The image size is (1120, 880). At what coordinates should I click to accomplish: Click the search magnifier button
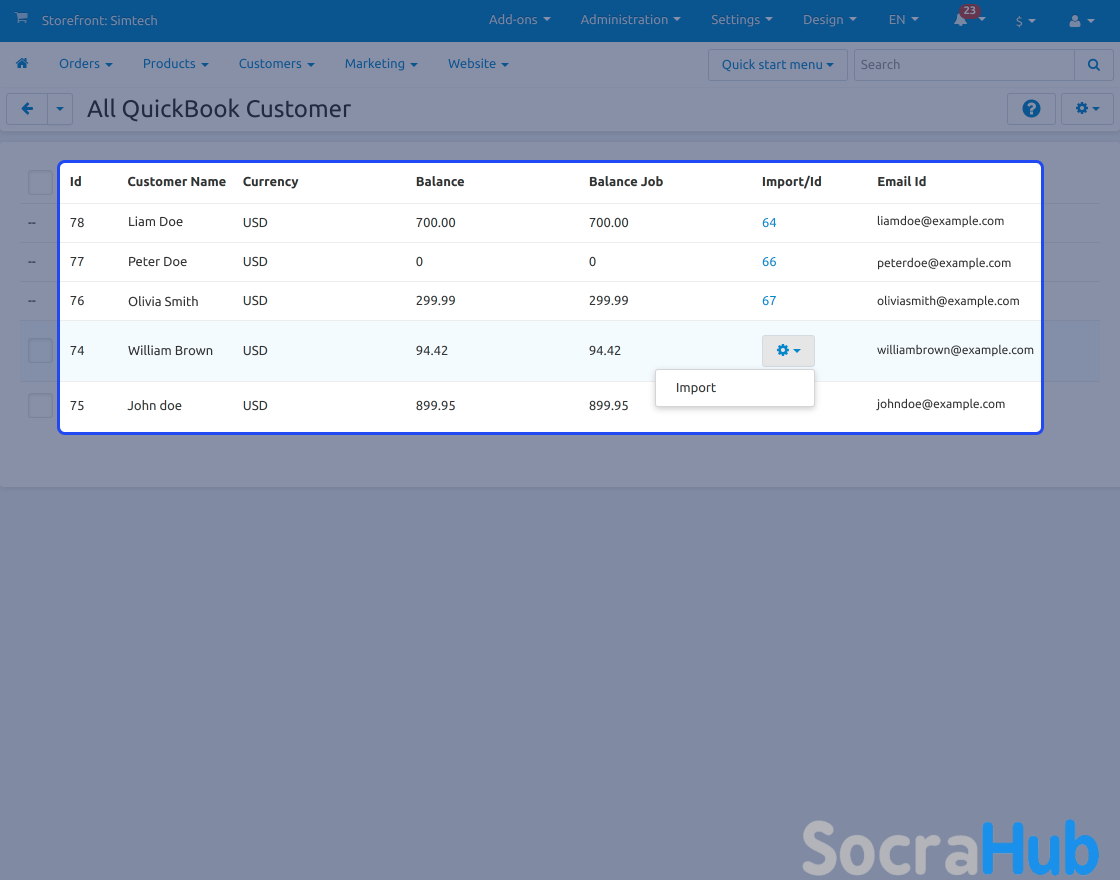pyautogui.click(x=1093, y=65)
